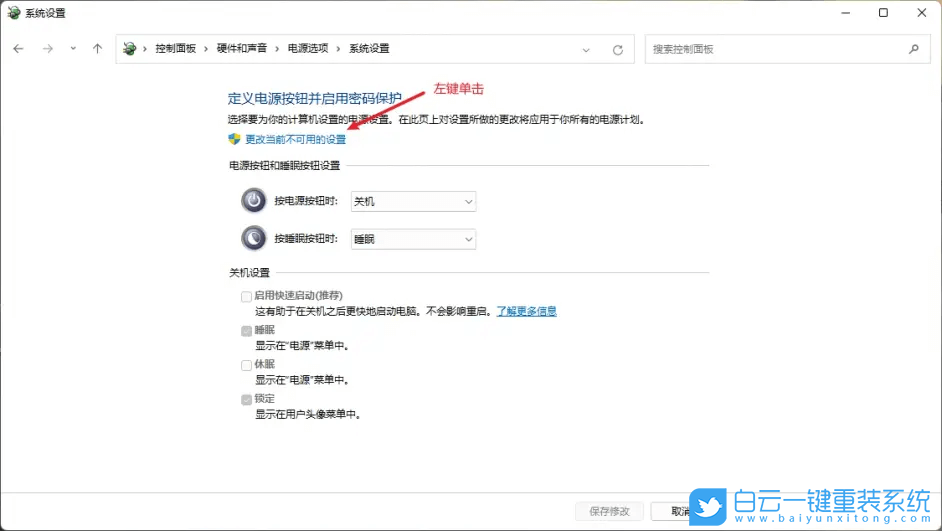Open the power button action dropdown
The height and width of the screenshot is (531, 942).
coord(413,202)
